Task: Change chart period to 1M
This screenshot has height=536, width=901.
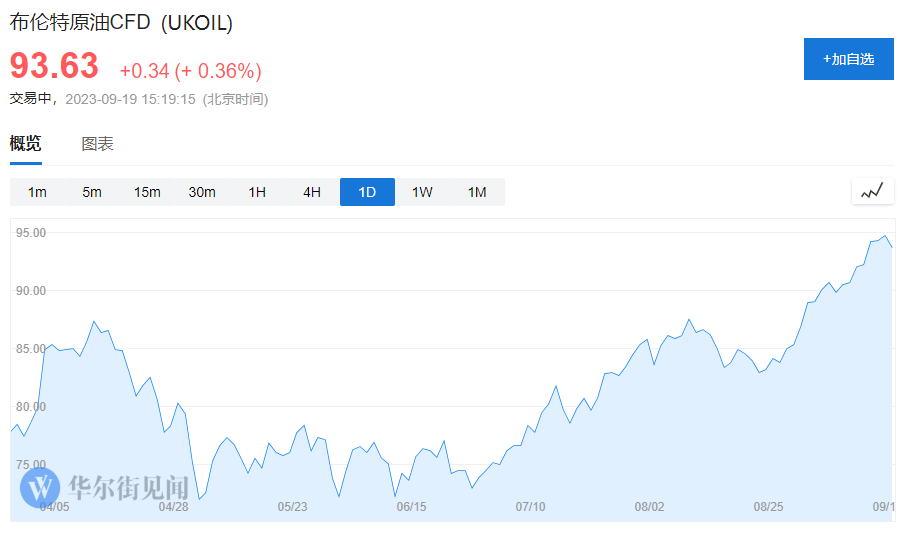Action: coord(477,192)
